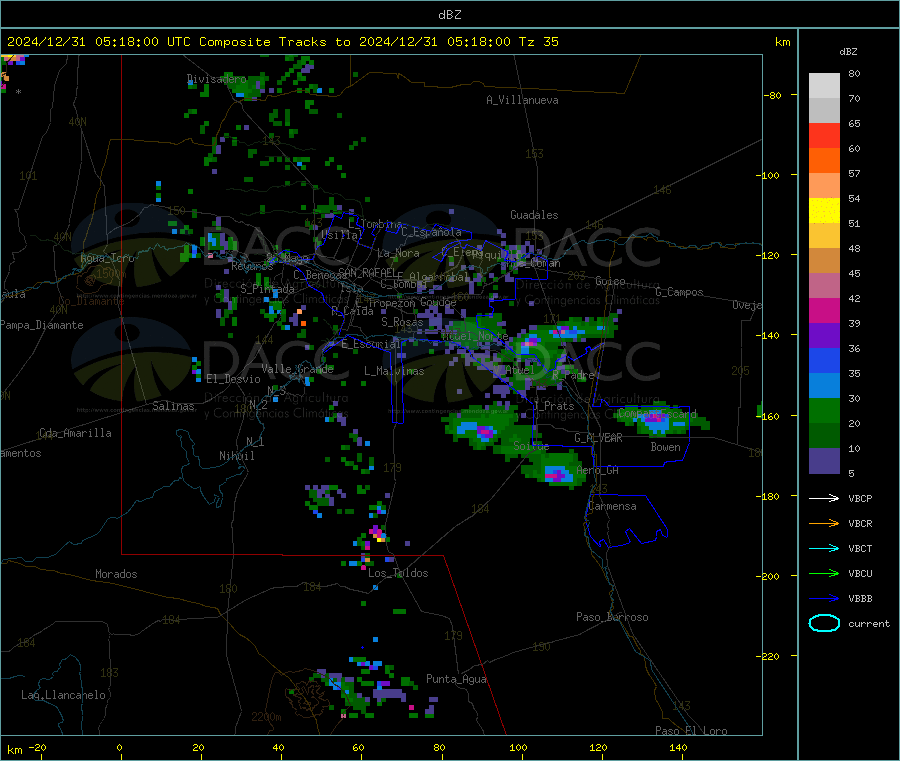Image resolution: width=900 pixels, height=761 pixels.
Task: Click the cyan VBCT arrow legend icon
Action: tap(824, 548)
